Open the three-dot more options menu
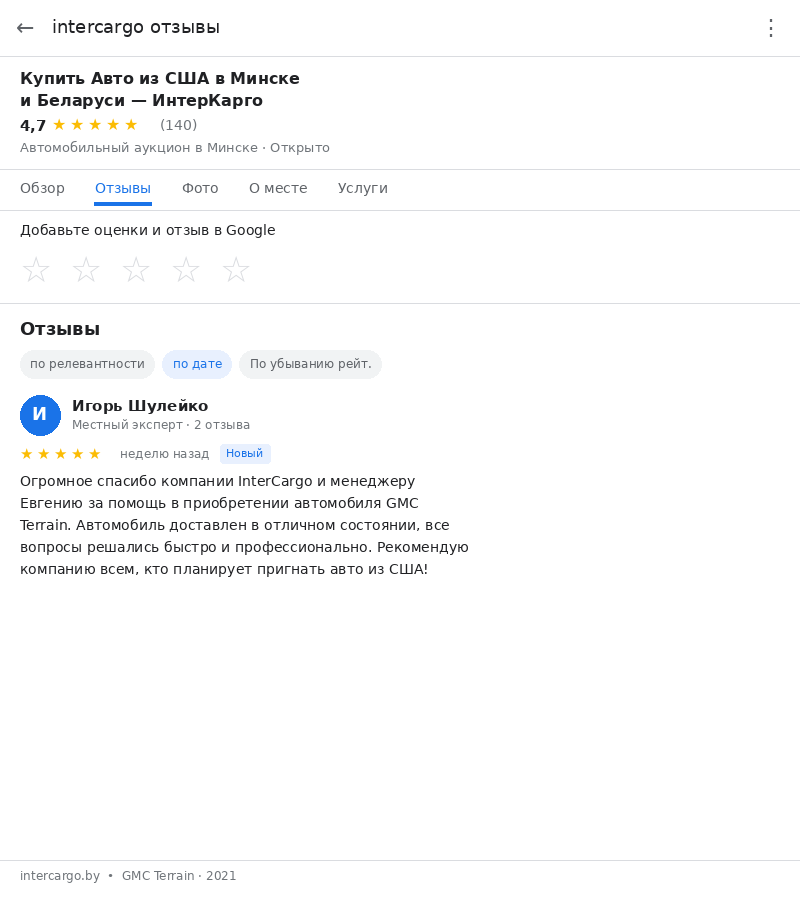Screen dimensions: 800x900 770,28
